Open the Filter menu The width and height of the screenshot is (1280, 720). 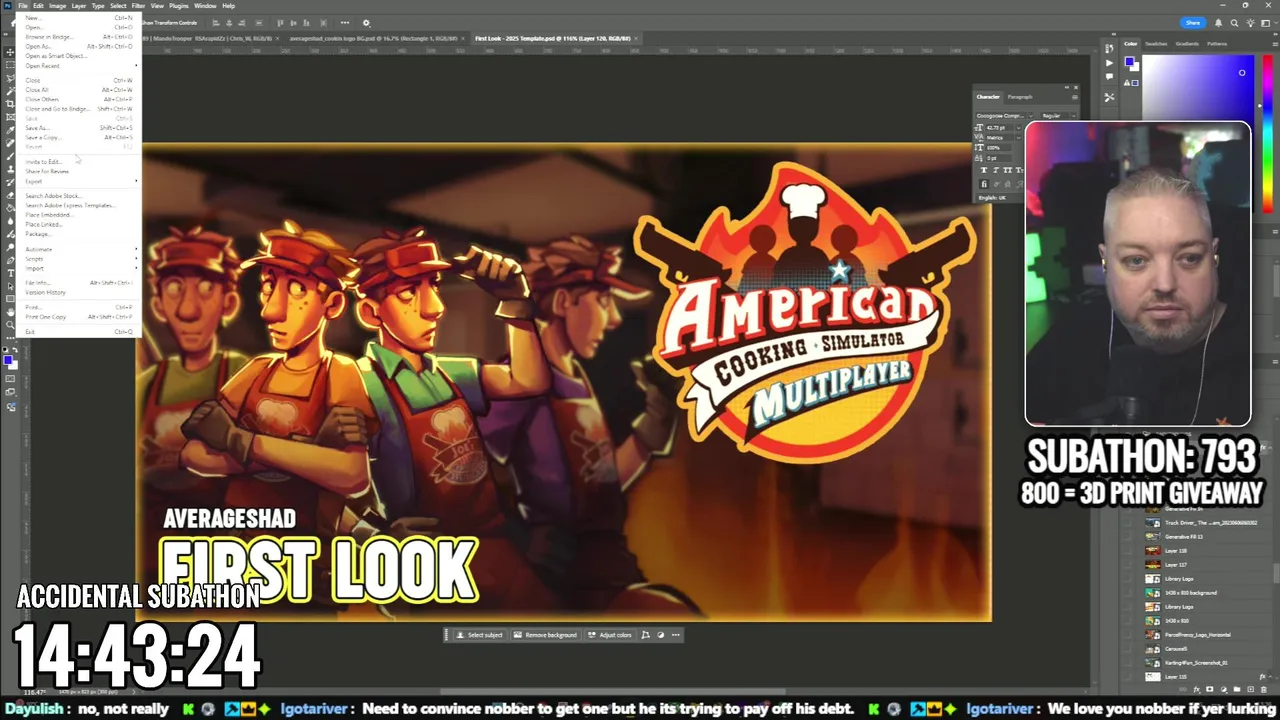pos(138,6)
